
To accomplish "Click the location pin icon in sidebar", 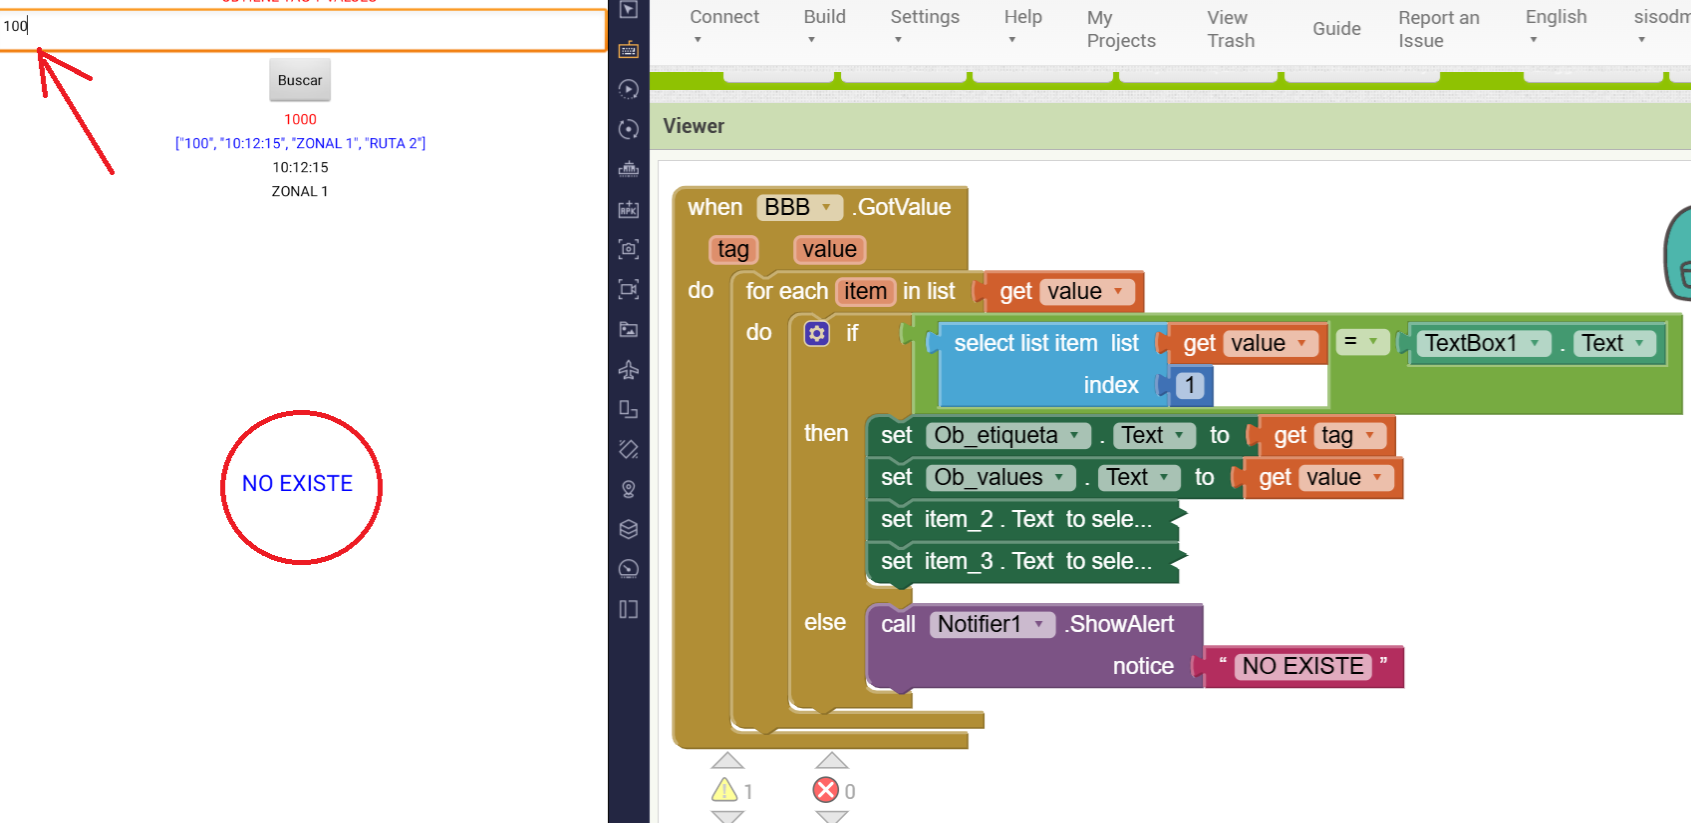I will 628,489.
